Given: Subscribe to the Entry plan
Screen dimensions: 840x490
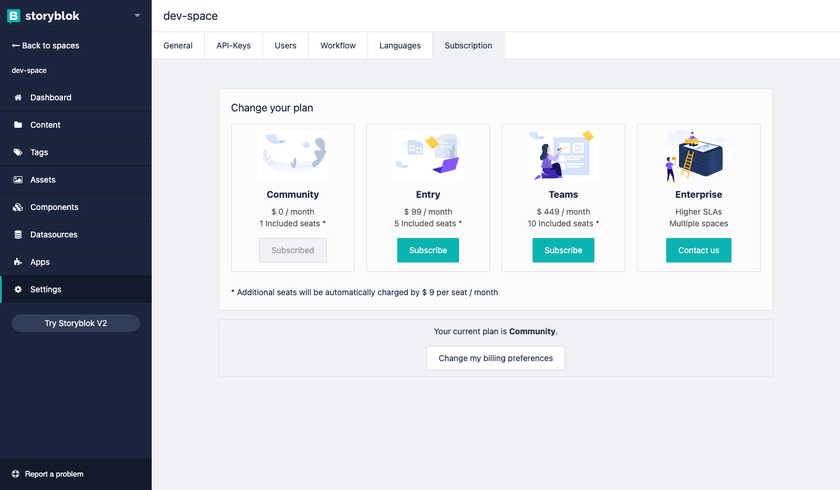Looking at the screenshot, I should pyautogui.click(x=428, y=250).
